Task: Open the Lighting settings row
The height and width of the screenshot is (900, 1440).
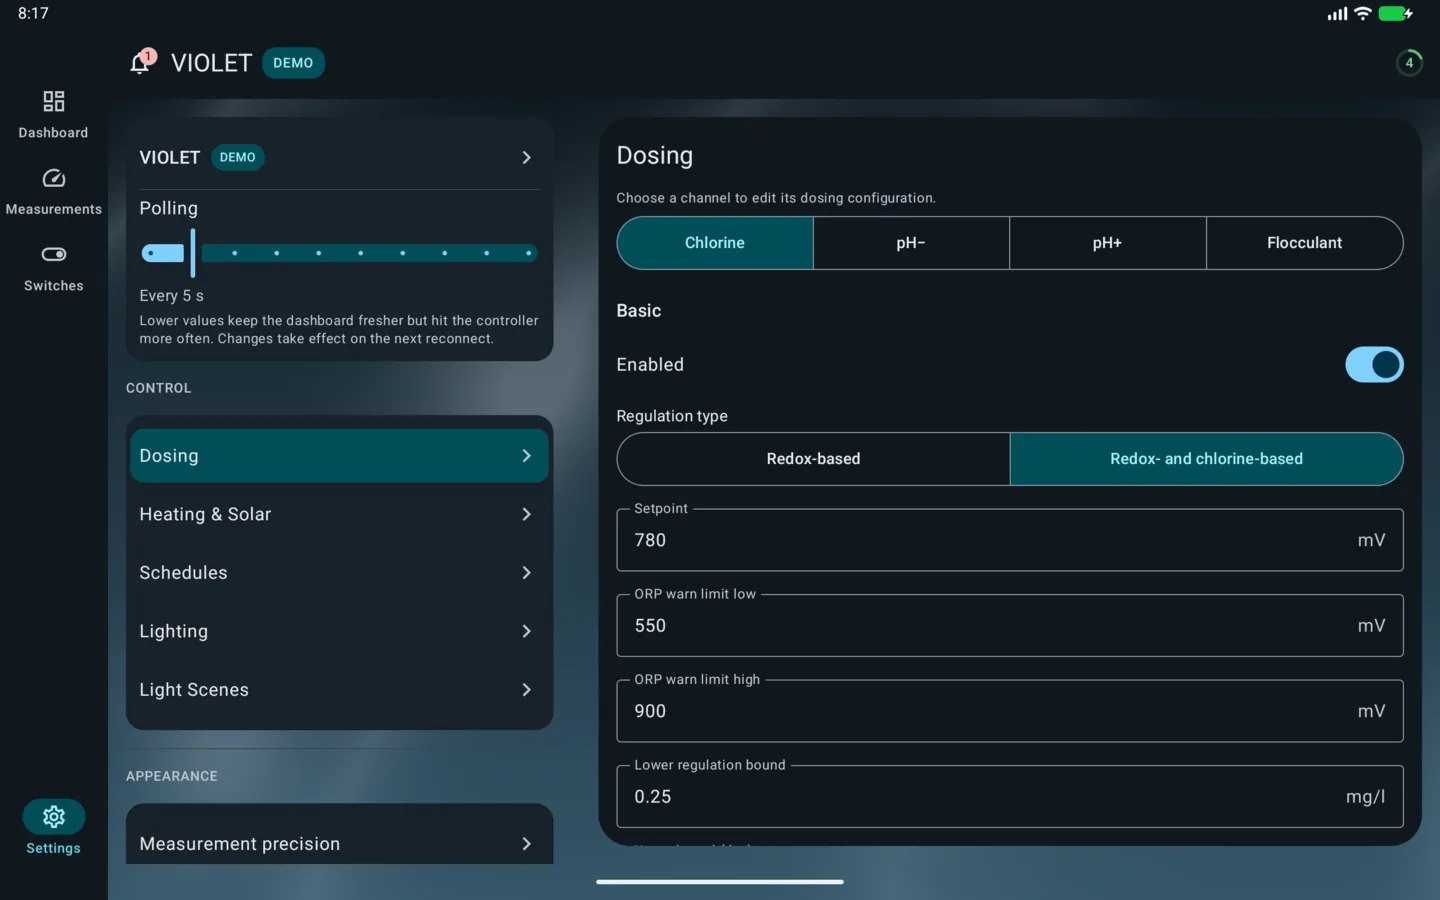Action: pos(339,631)
